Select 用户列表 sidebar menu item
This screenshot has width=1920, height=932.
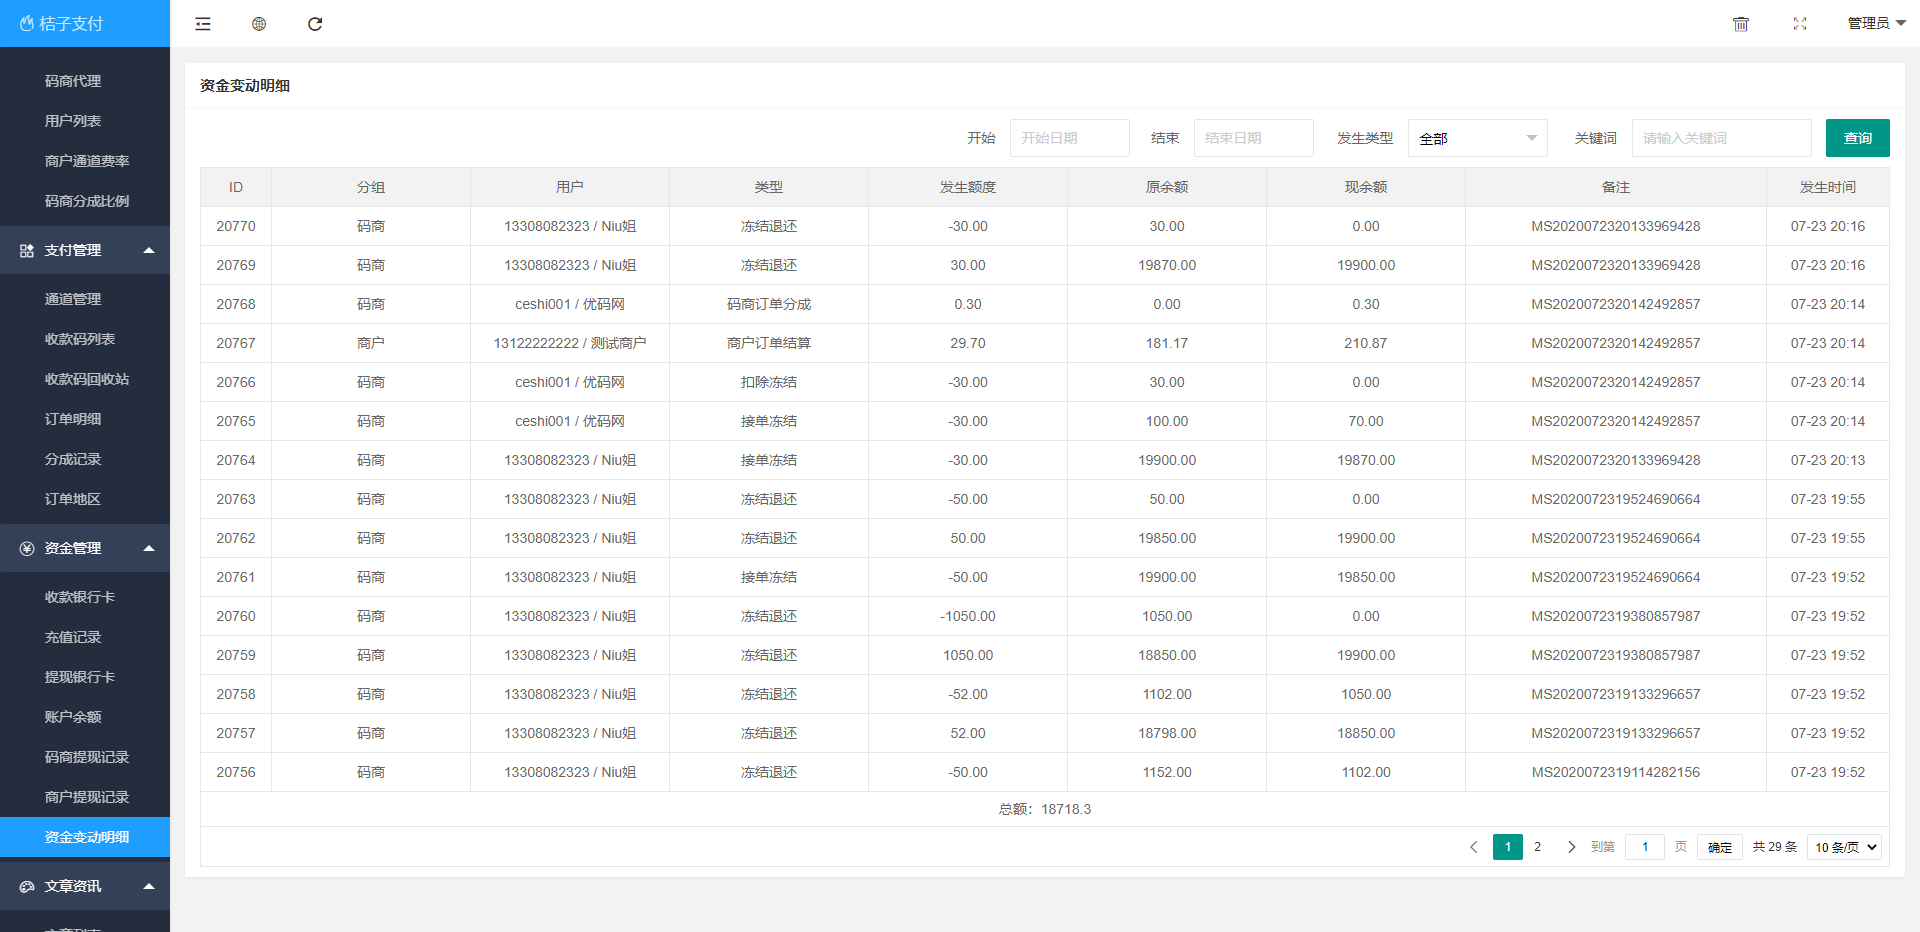(73, 121)
